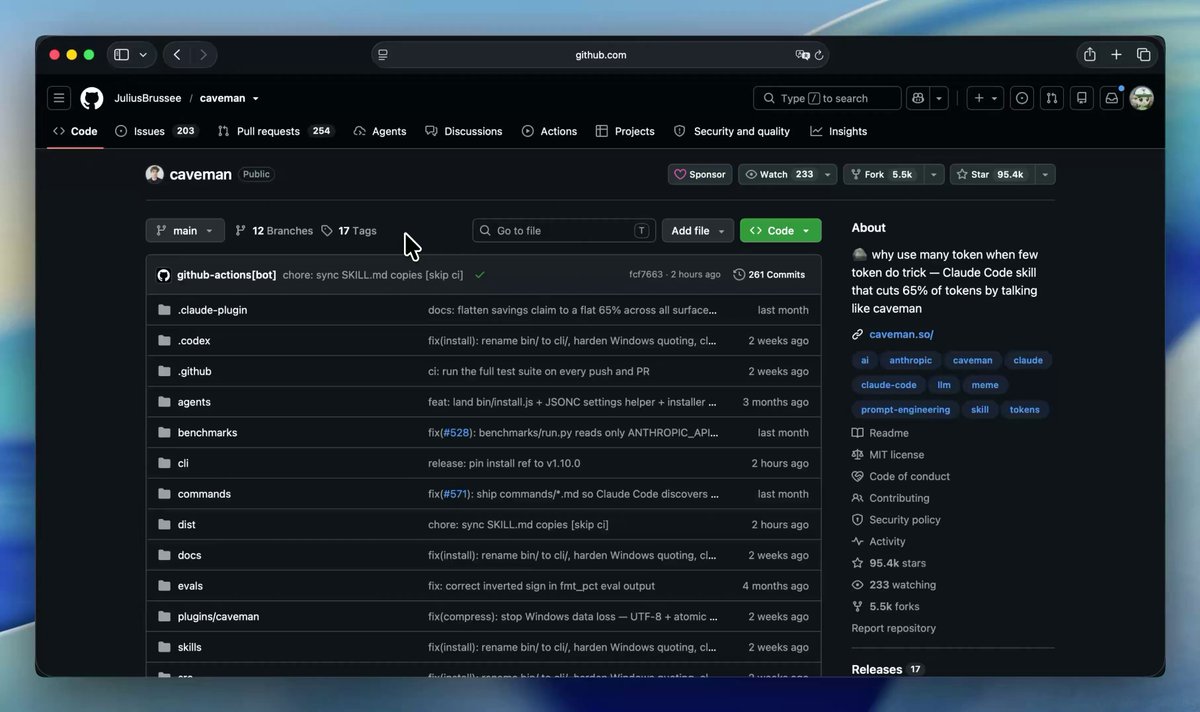1200x712 pixels.
Task: Toggle the Safari sidebar icon
Action: pos(122,55)
